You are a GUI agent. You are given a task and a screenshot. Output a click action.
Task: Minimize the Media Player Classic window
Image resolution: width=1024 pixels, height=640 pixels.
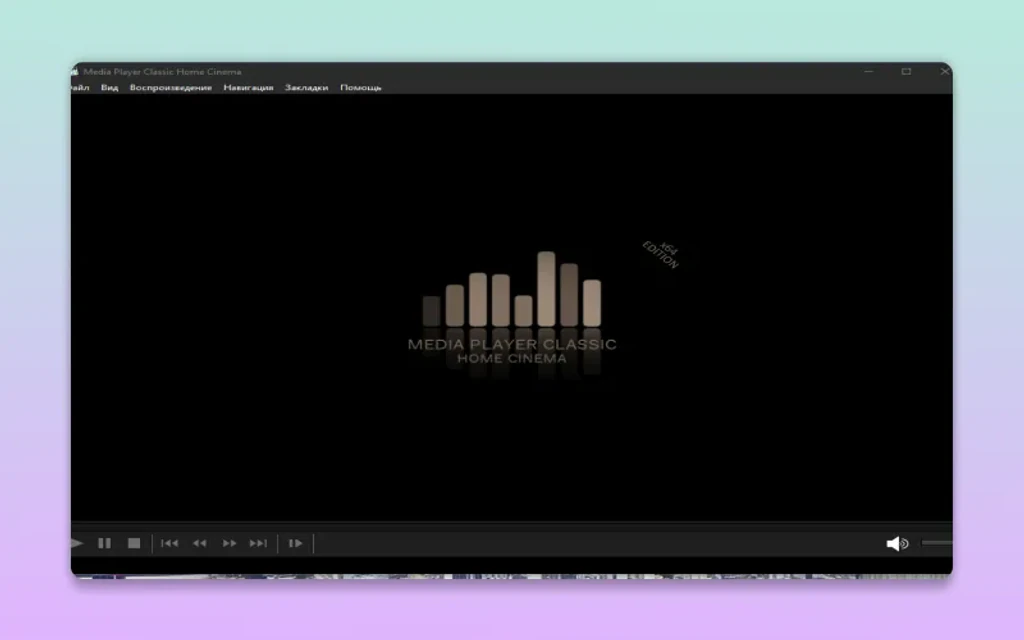[x=869, y=71]
